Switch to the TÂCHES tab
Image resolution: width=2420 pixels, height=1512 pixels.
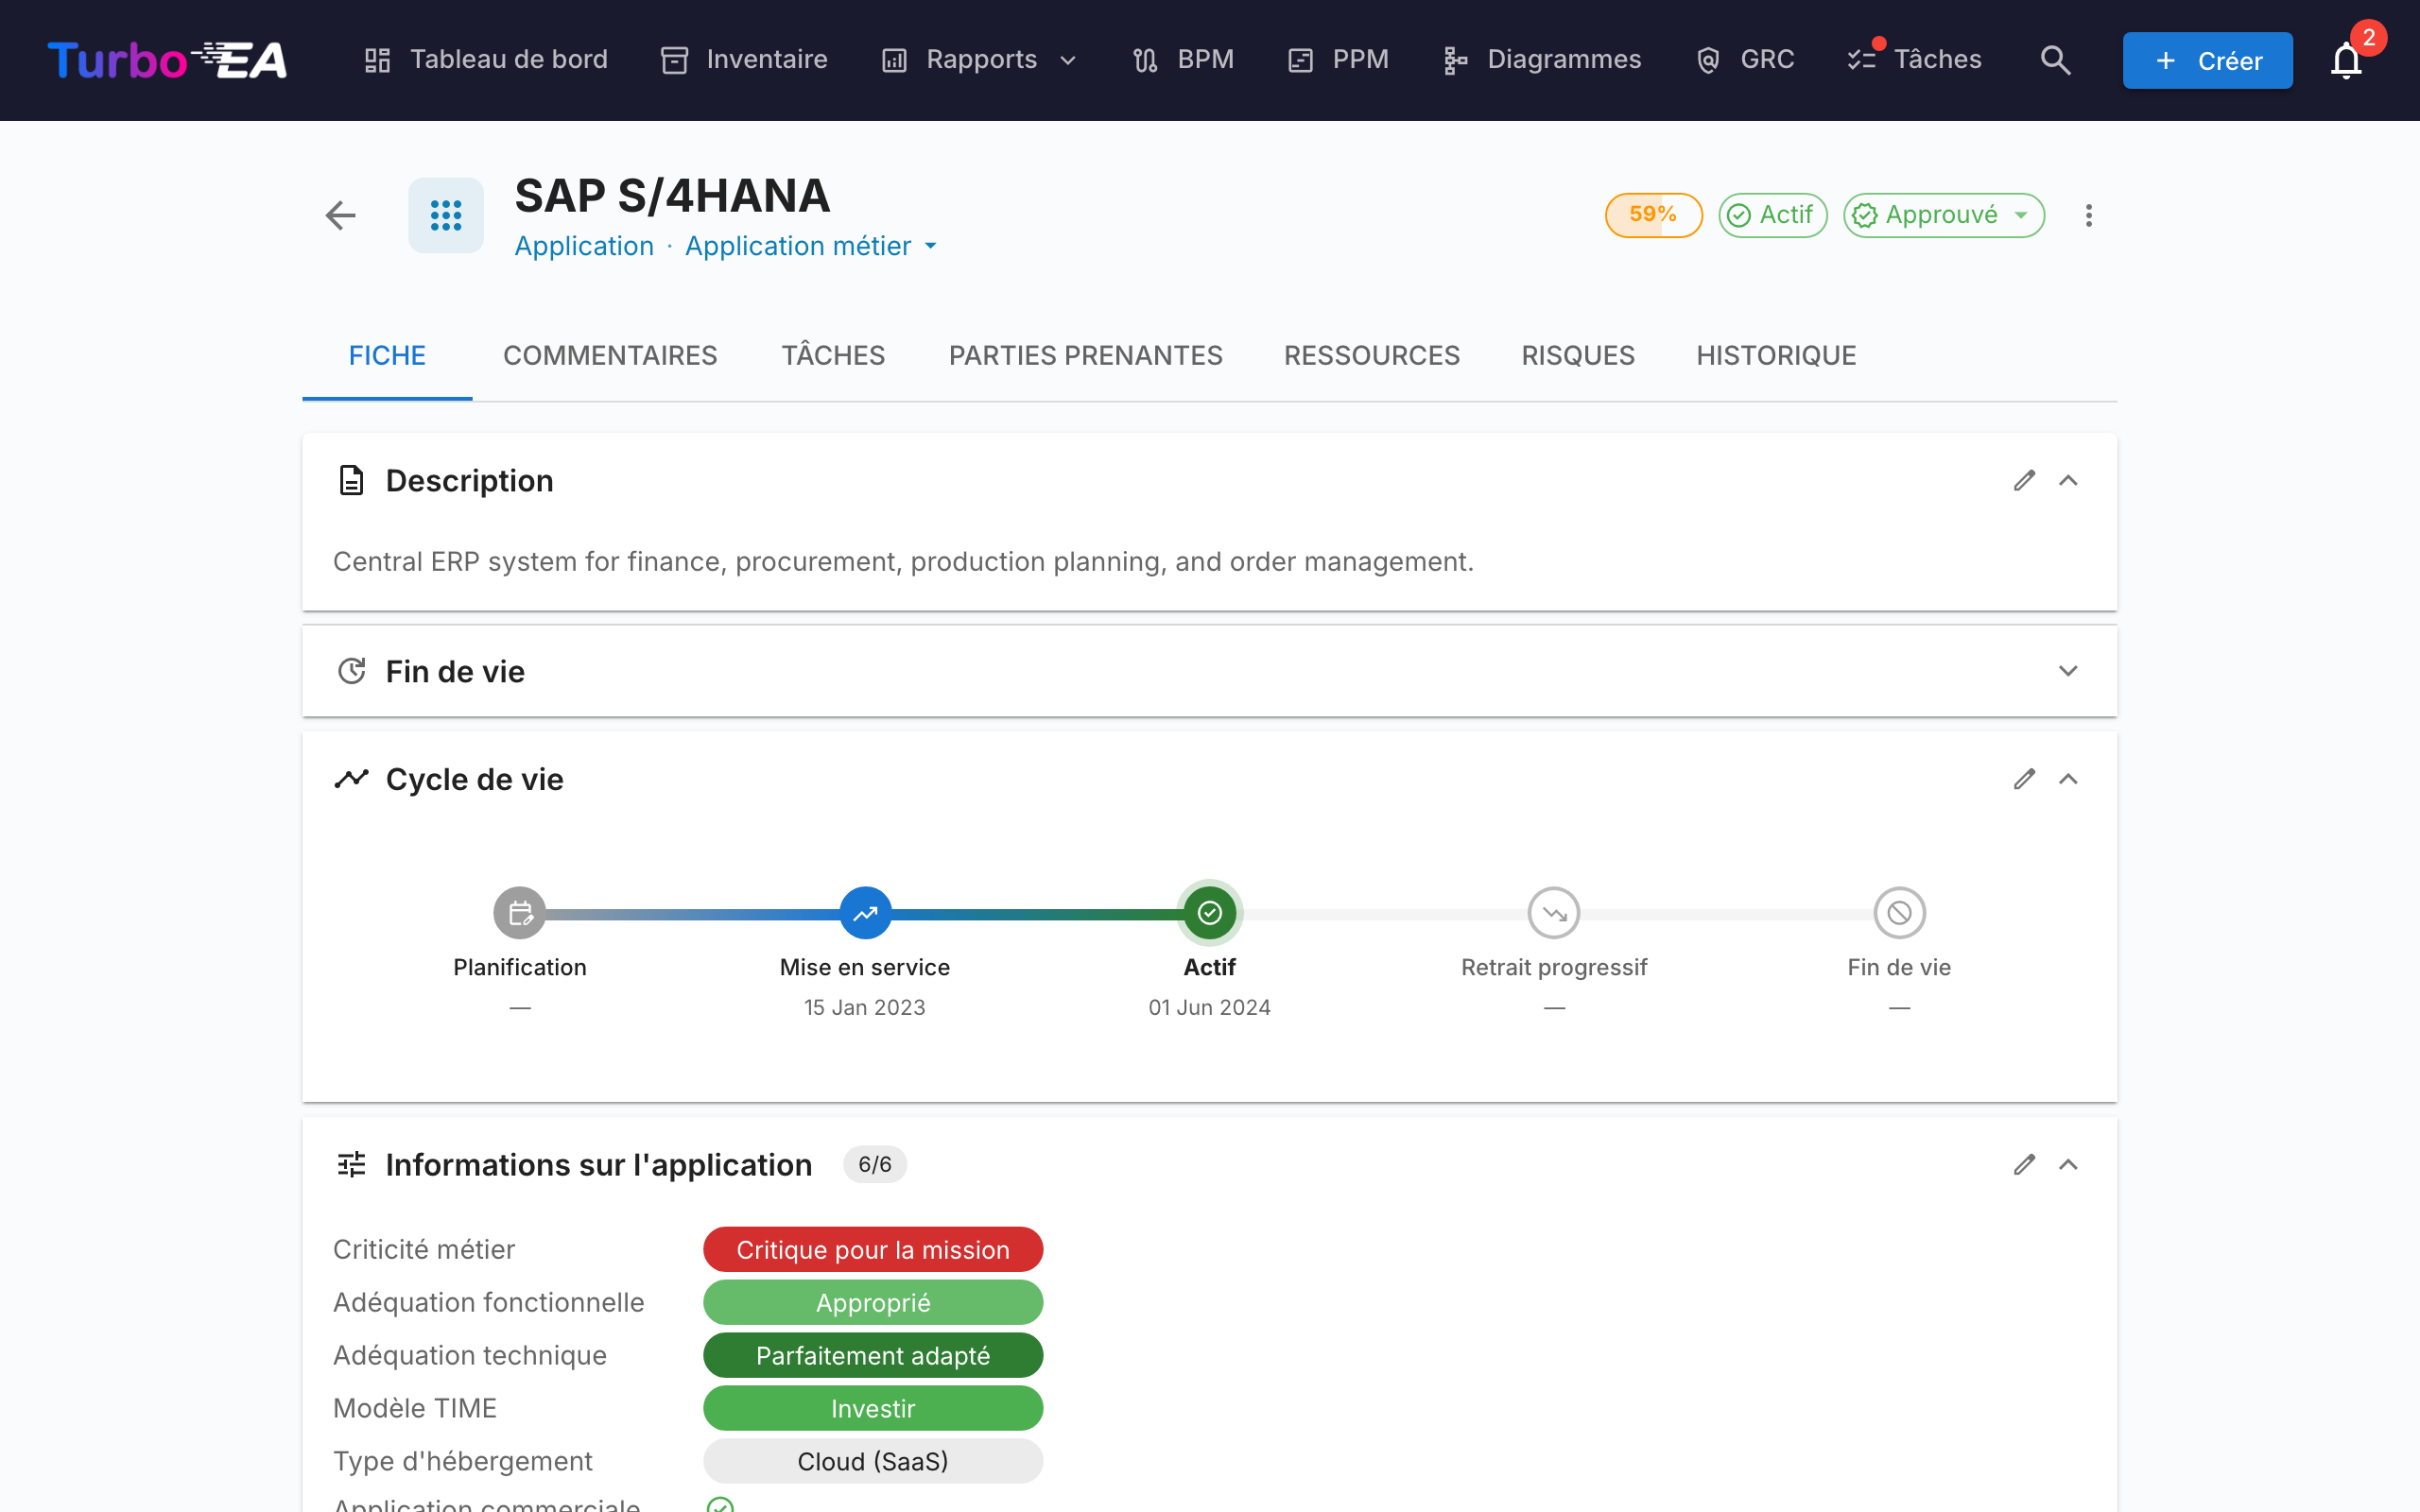coord(833,356)
